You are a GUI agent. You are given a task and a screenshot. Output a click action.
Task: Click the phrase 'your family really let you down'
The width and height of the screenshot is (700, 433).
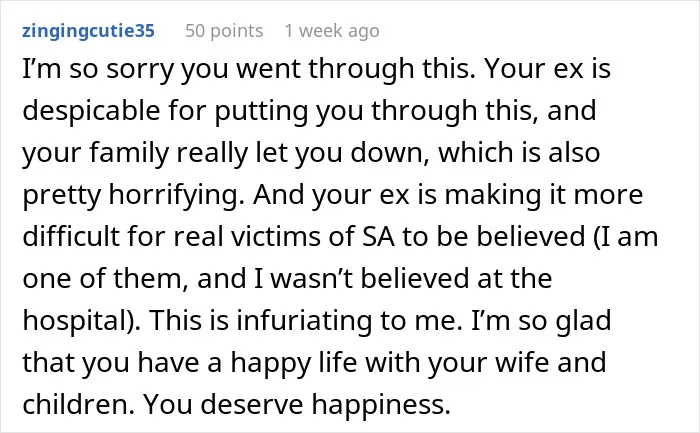click(x=225, y=153)
